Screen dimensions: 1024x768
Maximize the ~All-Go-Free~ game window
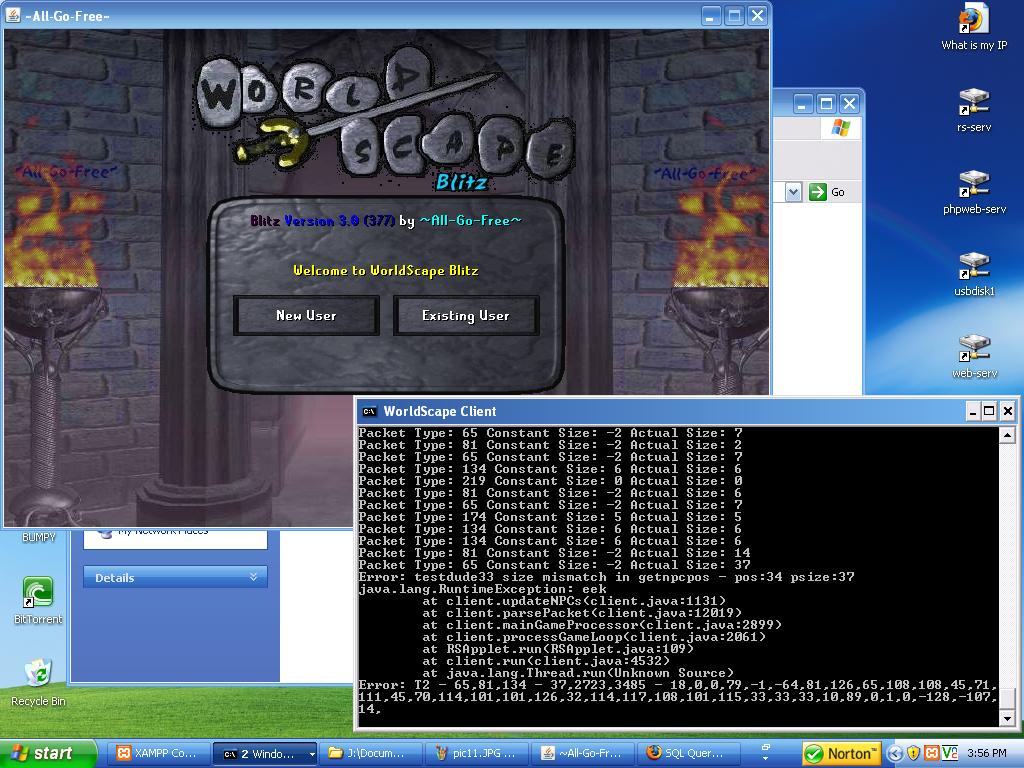pos(735,16)
